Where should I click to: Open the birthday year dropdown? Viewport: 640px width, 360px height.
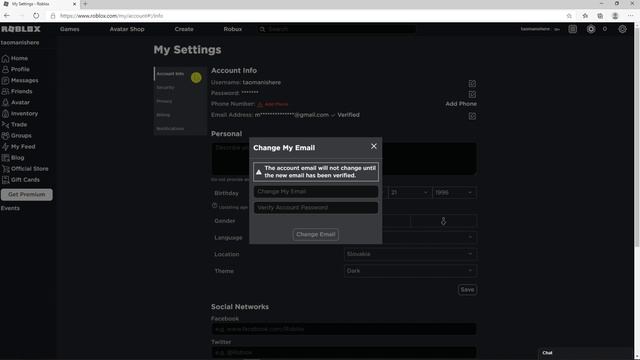454,192
